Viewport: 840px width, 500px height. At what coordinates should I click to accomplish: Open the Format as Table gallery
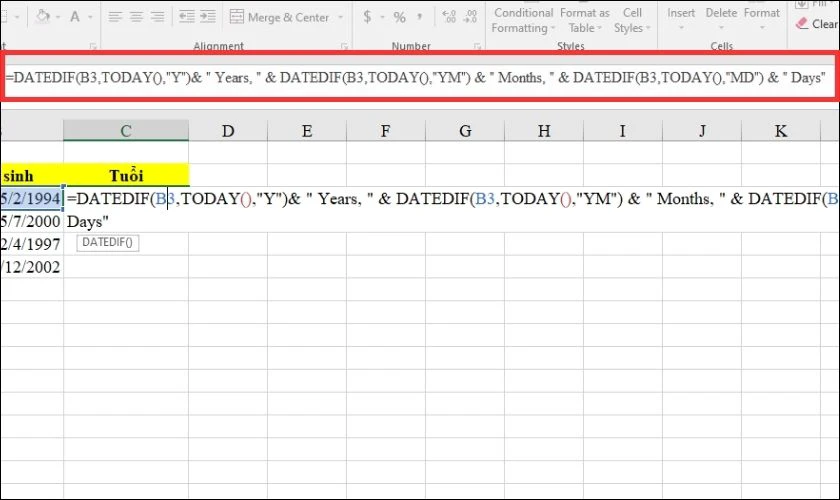[584, 20]
